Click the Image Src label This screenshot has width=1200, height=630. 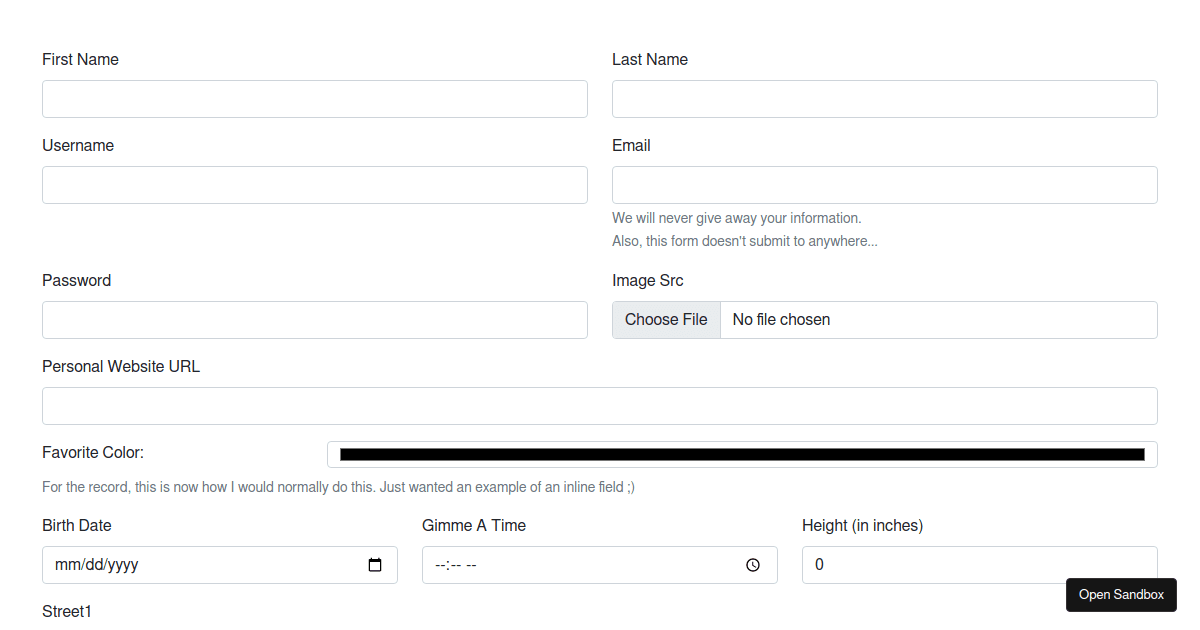(x=648, y=281)
